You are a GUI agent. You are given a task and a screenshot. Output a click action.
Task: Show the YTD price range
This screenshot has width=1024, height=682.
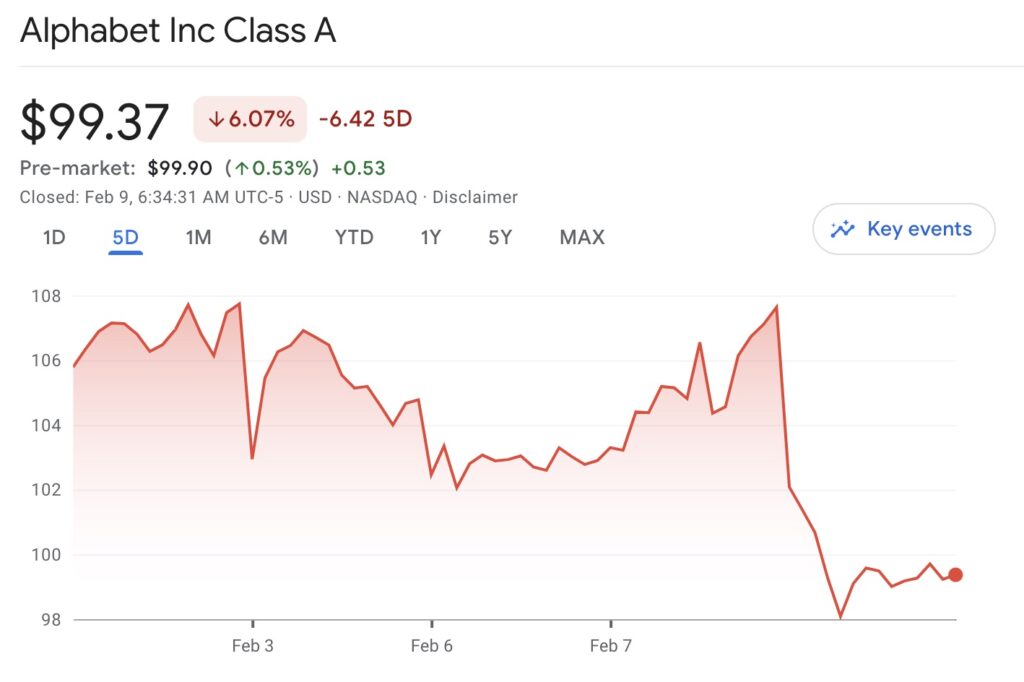tap(353, 237)
